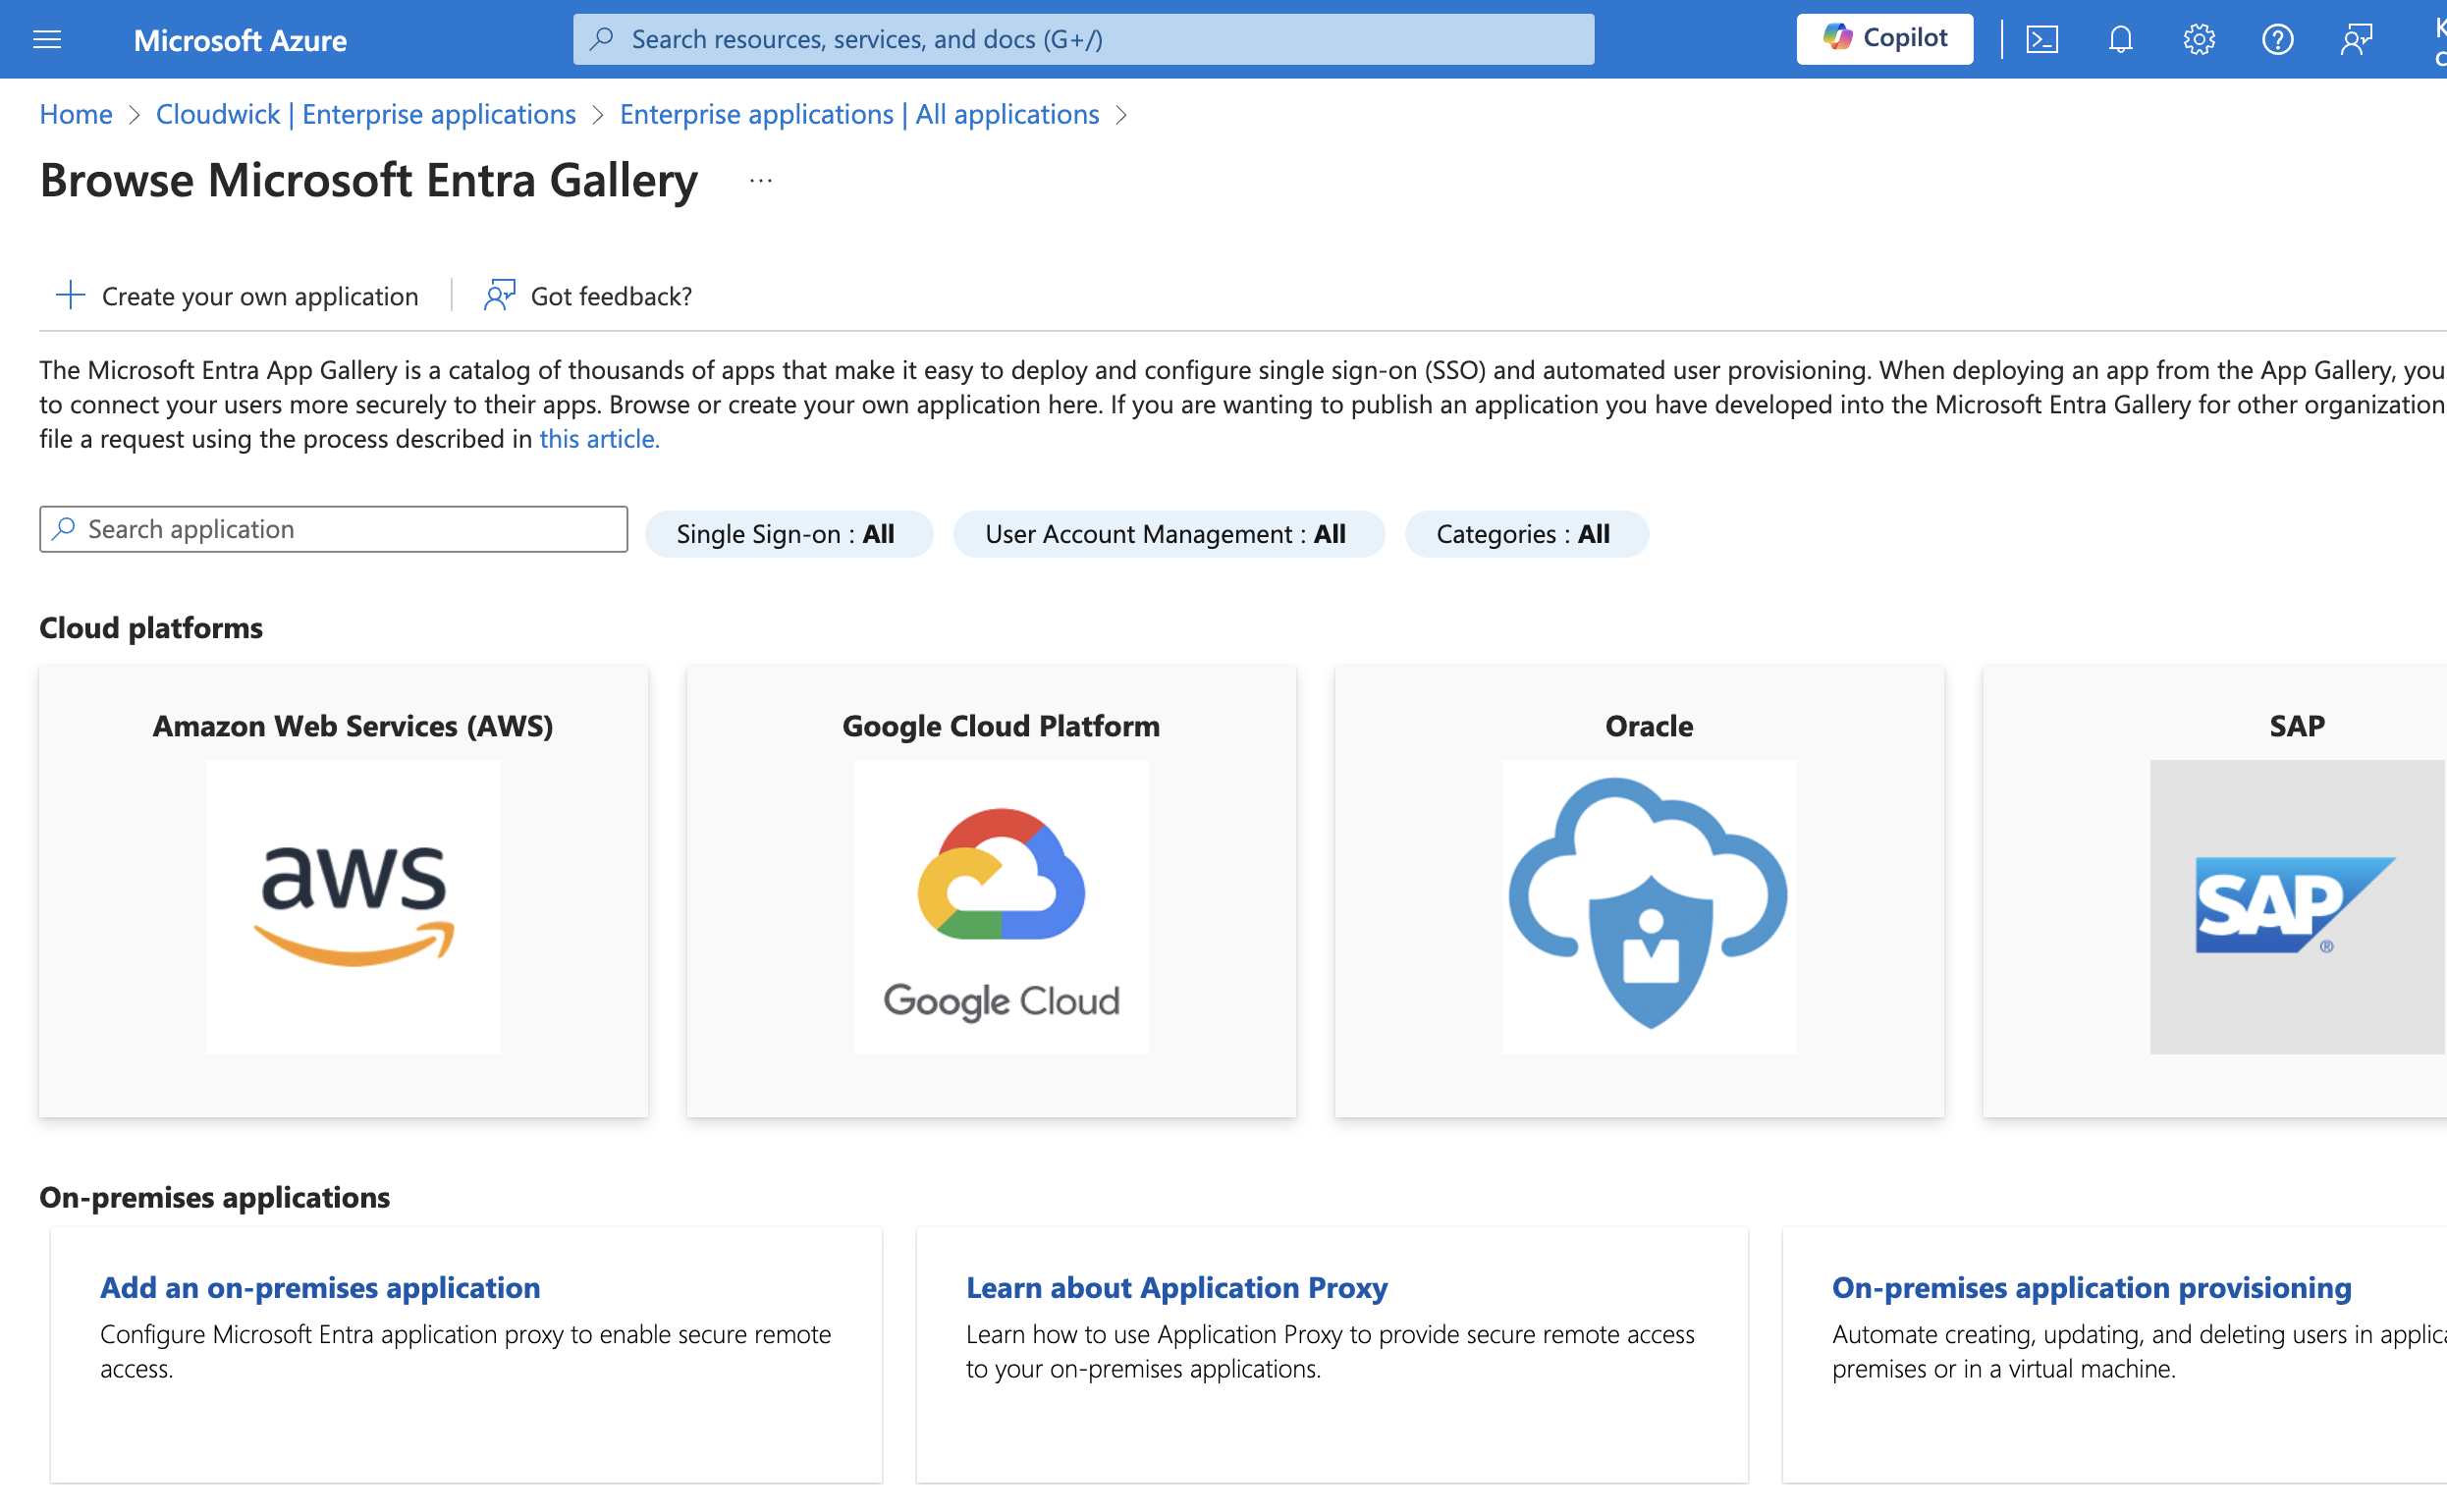
Task: Select the Oracle card title
Action: pos(1649,725)
